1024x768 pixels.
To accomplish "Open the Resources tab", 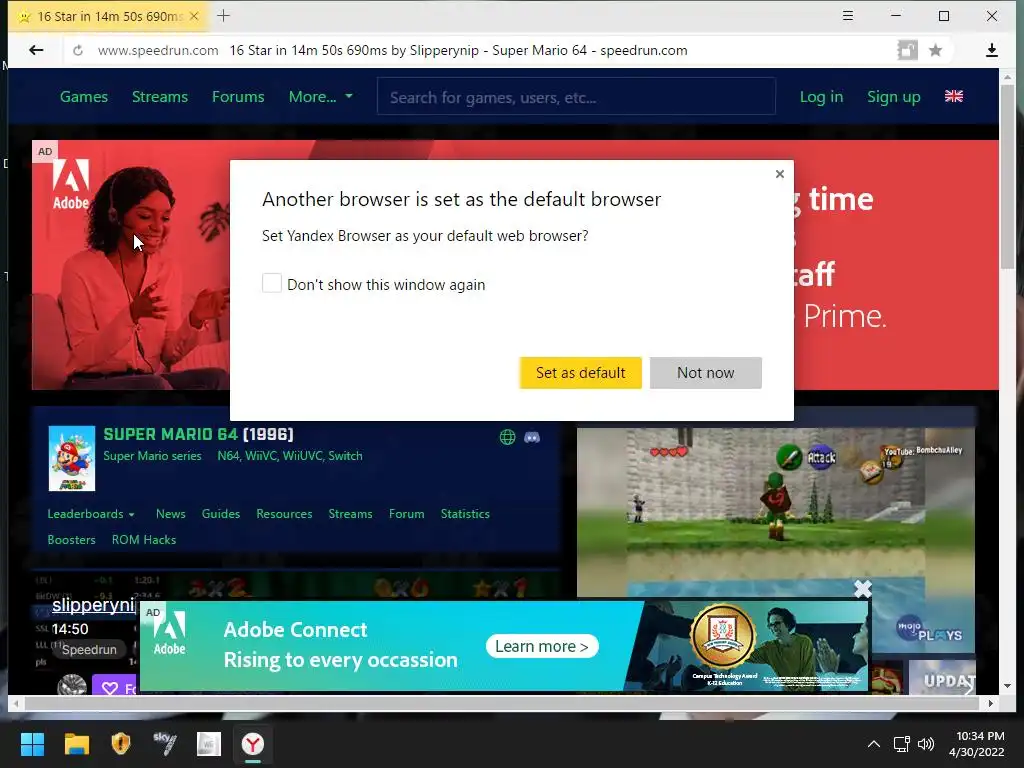I will coord(284,514).
